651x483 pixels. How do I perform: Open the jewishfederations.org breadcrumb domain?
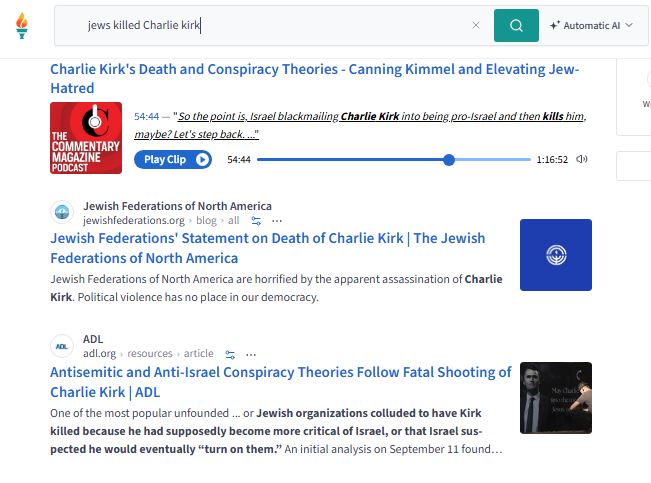(x=134, y=221)
